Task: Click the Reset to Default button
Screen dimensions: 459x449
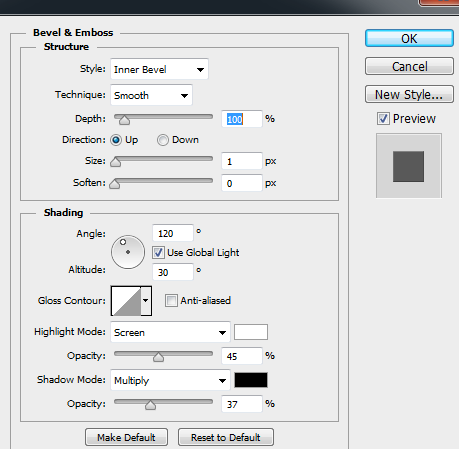Action: (226, 437)
